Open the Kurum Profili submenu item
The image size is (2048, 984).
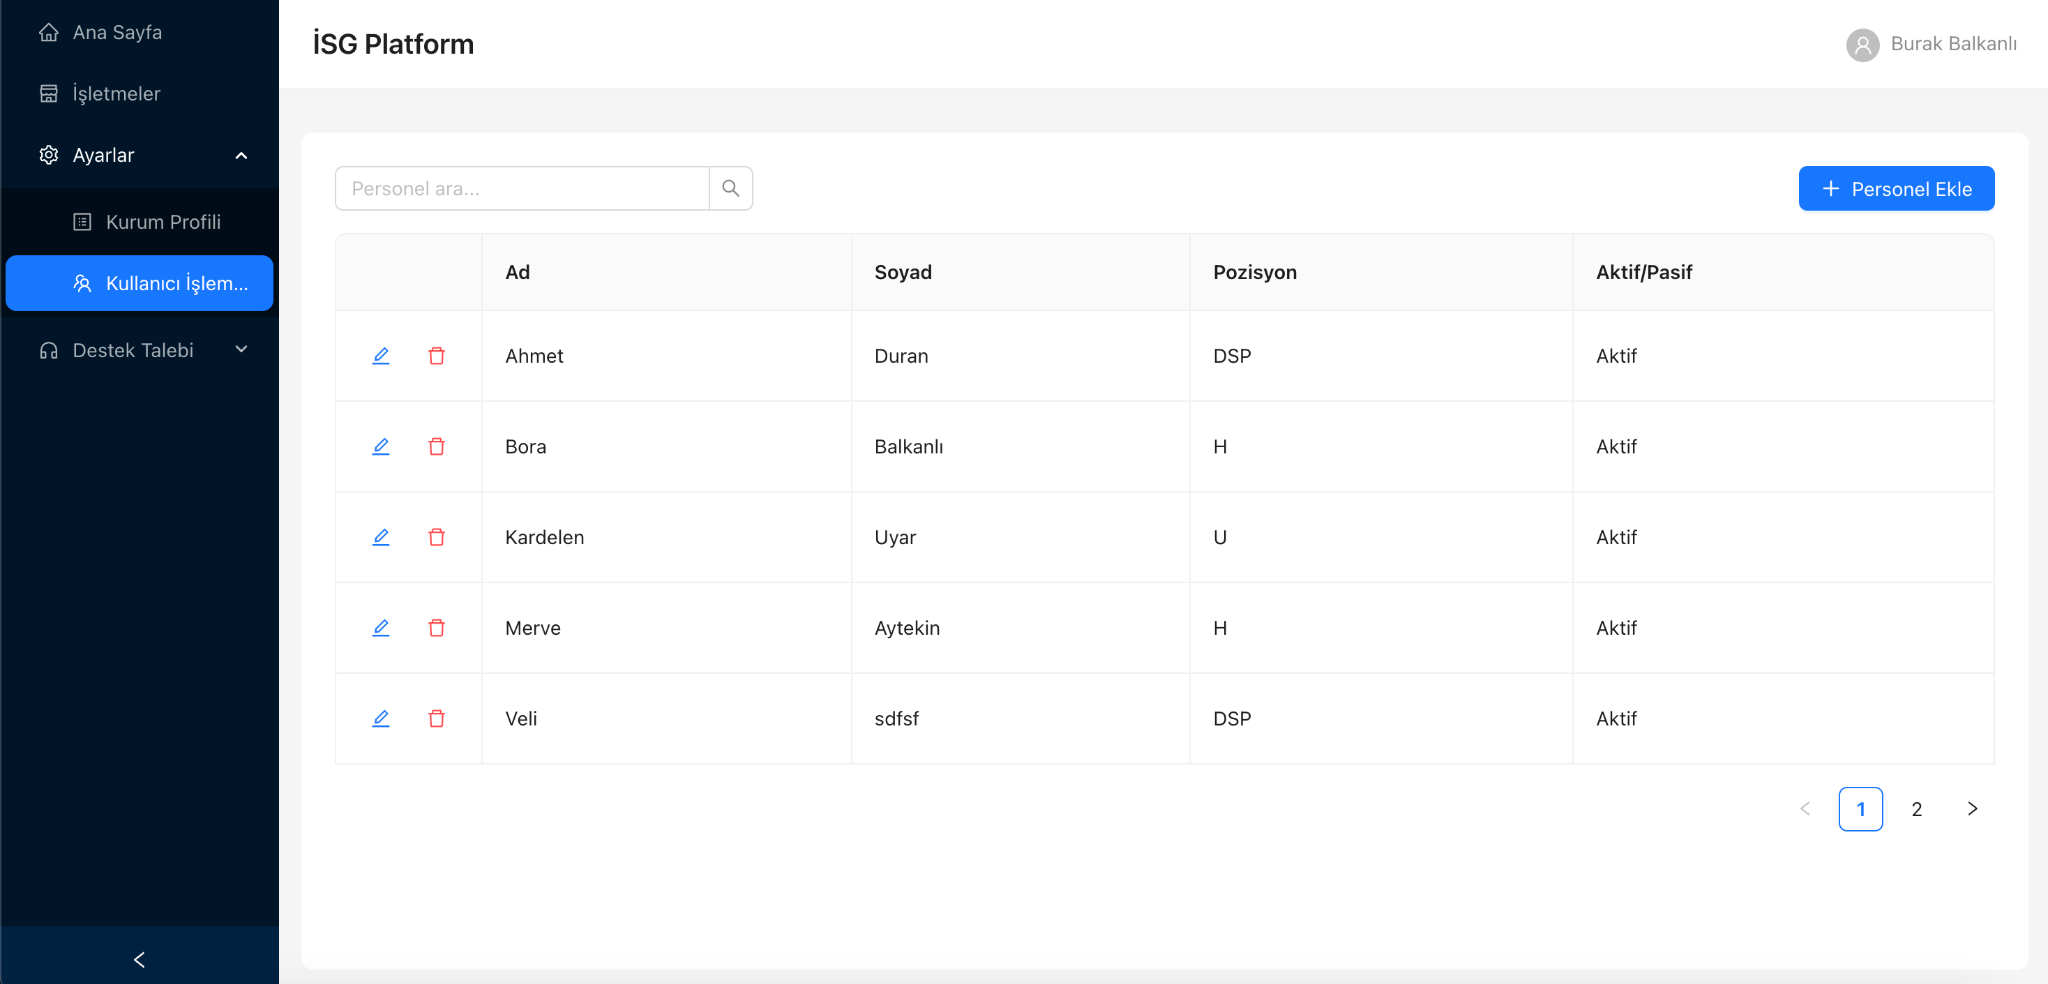pos(163,222)
